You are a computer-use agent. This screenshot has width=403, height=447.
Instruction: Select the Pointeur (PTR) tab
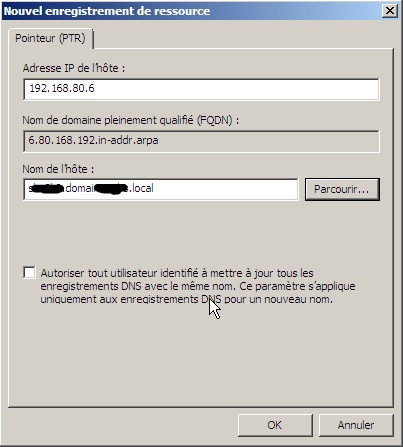[51, 38]
